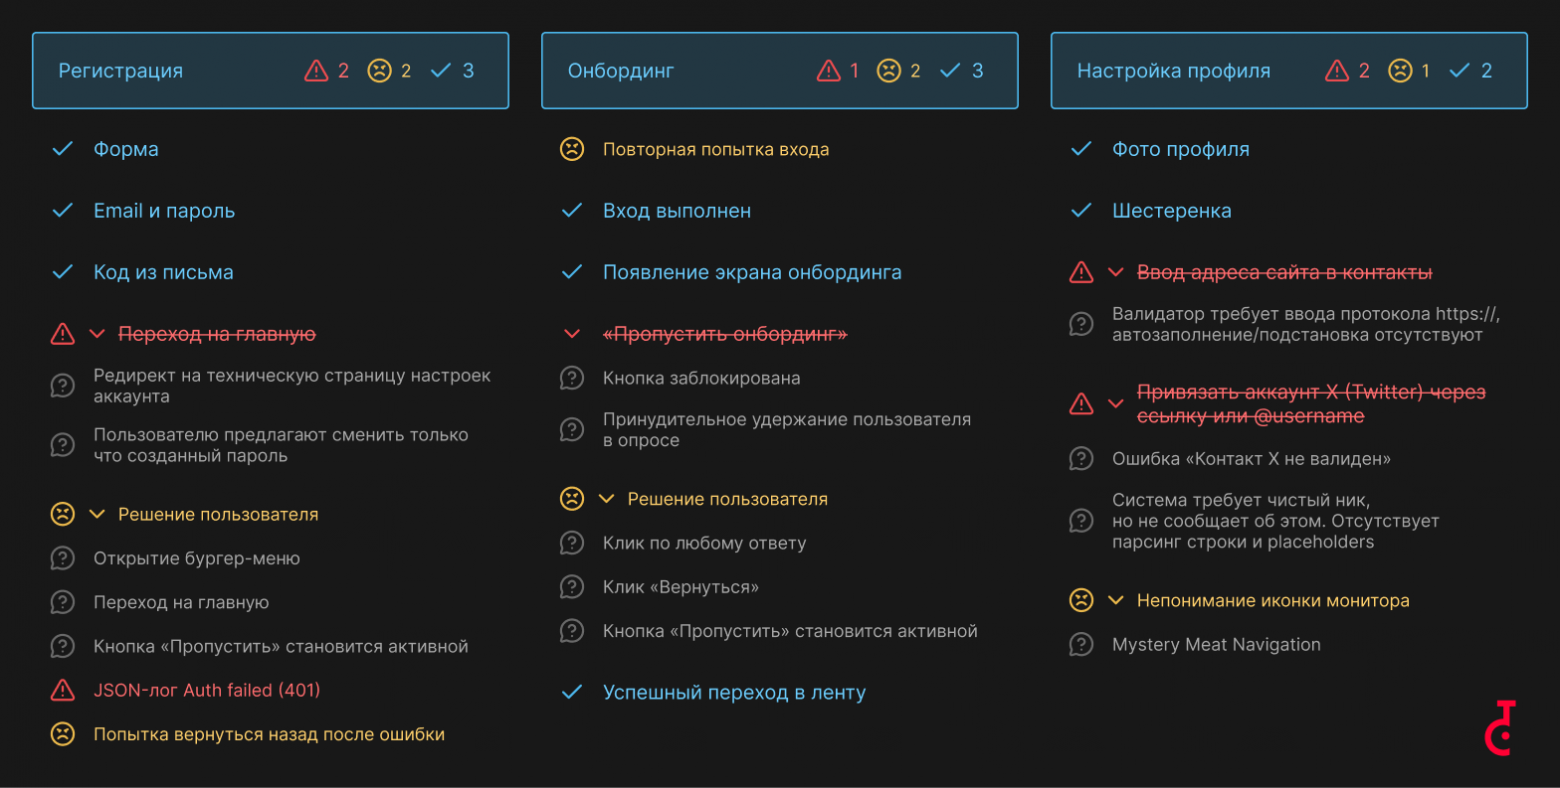Collapse the Непонимание иконки монитора chevron
Image resolution: width=1560 pixels, height=788 pixels.
click(1116, 600)
